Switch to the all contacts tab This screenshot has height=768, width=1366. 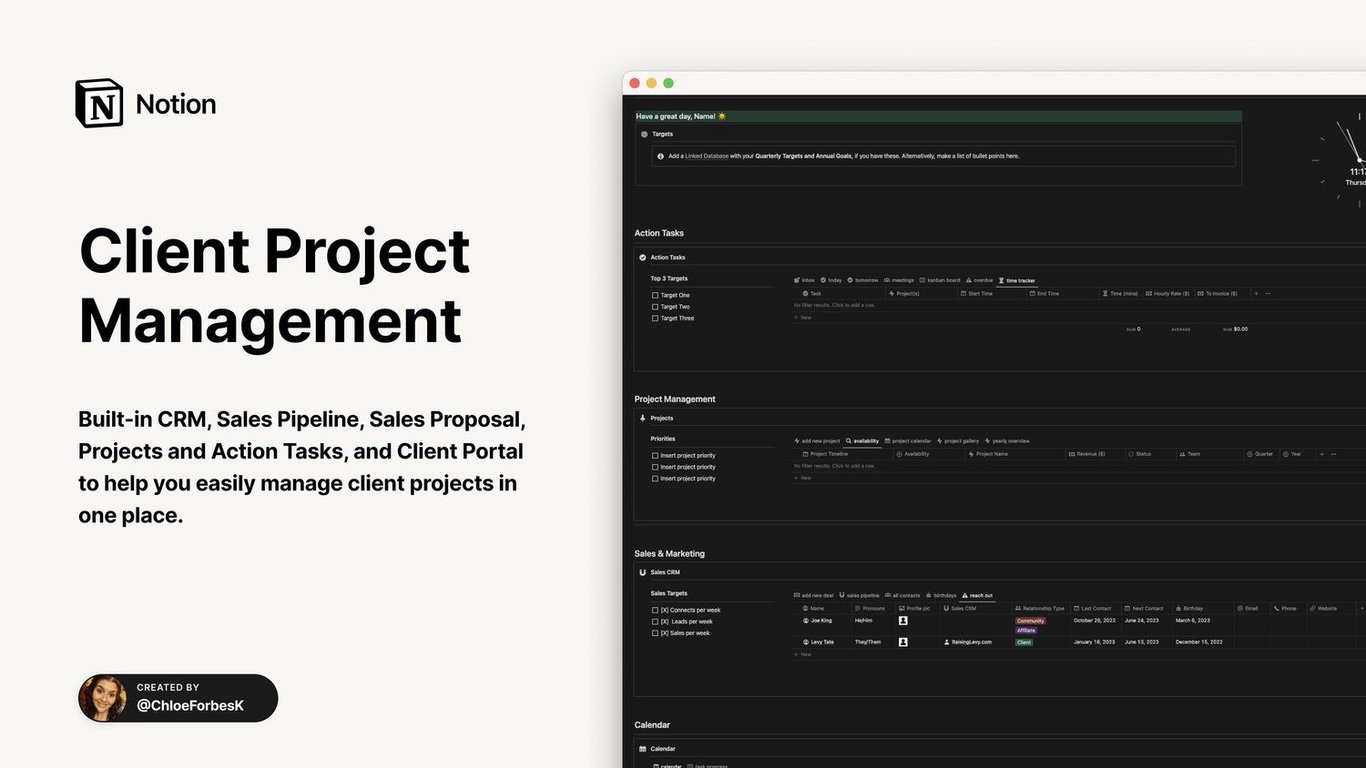902,595
